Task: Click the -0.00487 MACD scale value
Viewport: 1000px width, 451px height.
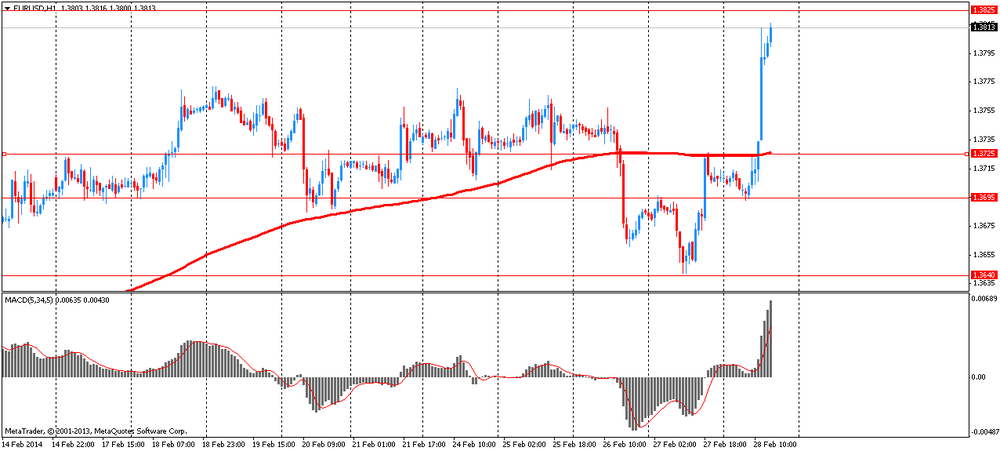Action: click(x=984, y=431)
